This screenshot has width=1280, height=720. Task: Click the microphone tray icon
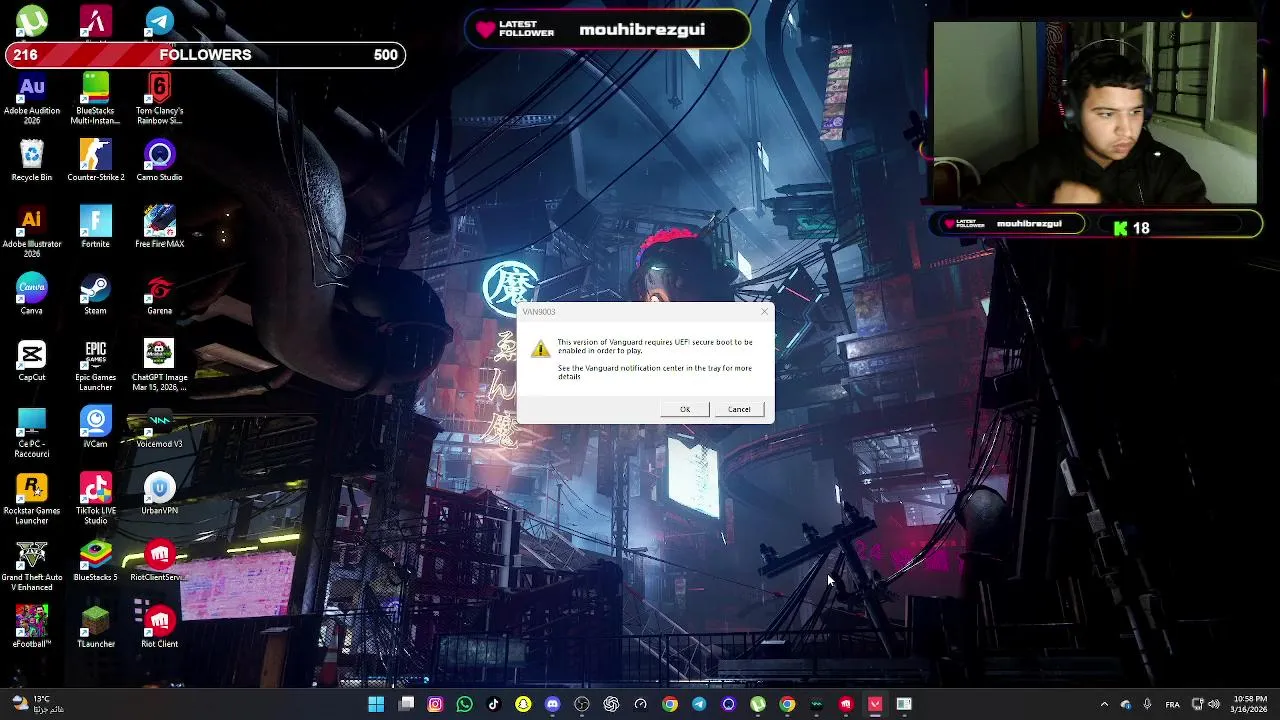1147,704
